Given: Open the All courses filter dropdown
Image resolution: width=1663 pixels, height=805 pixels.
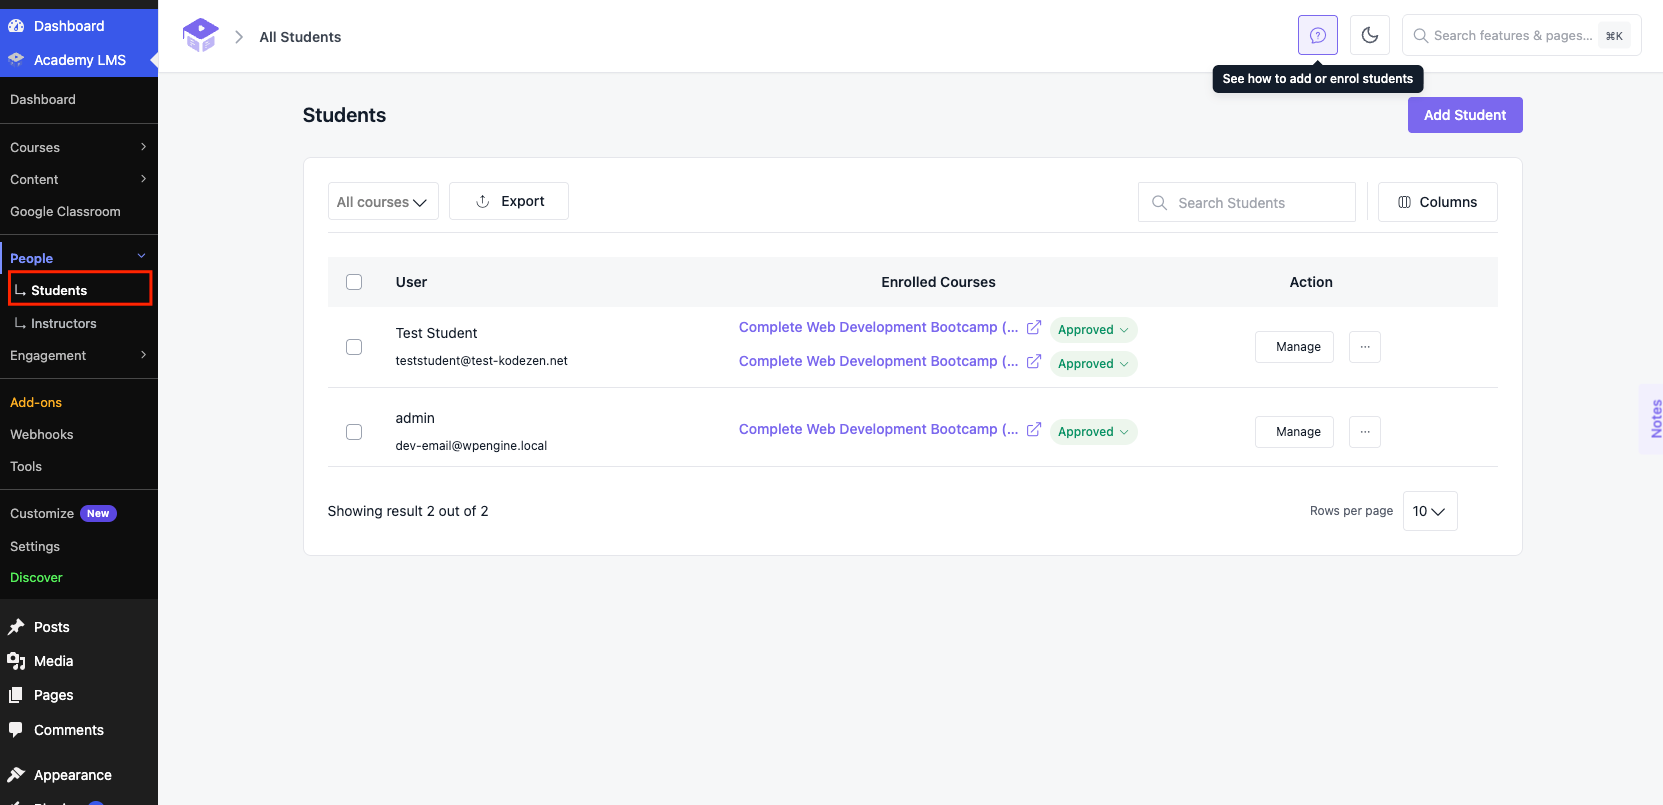Looking at the screenshot, I should point(383,201).
